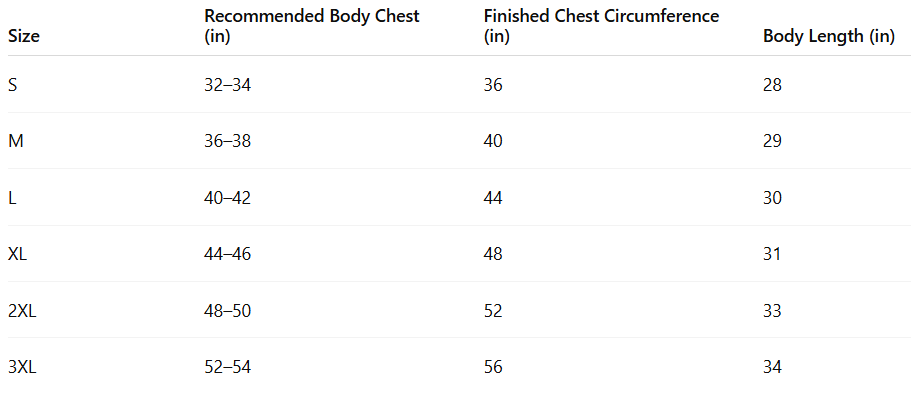The height and width of the screenshot is (405, 911).
Task: Select the Recommended Body Chest column header
Action: (311, 26)
